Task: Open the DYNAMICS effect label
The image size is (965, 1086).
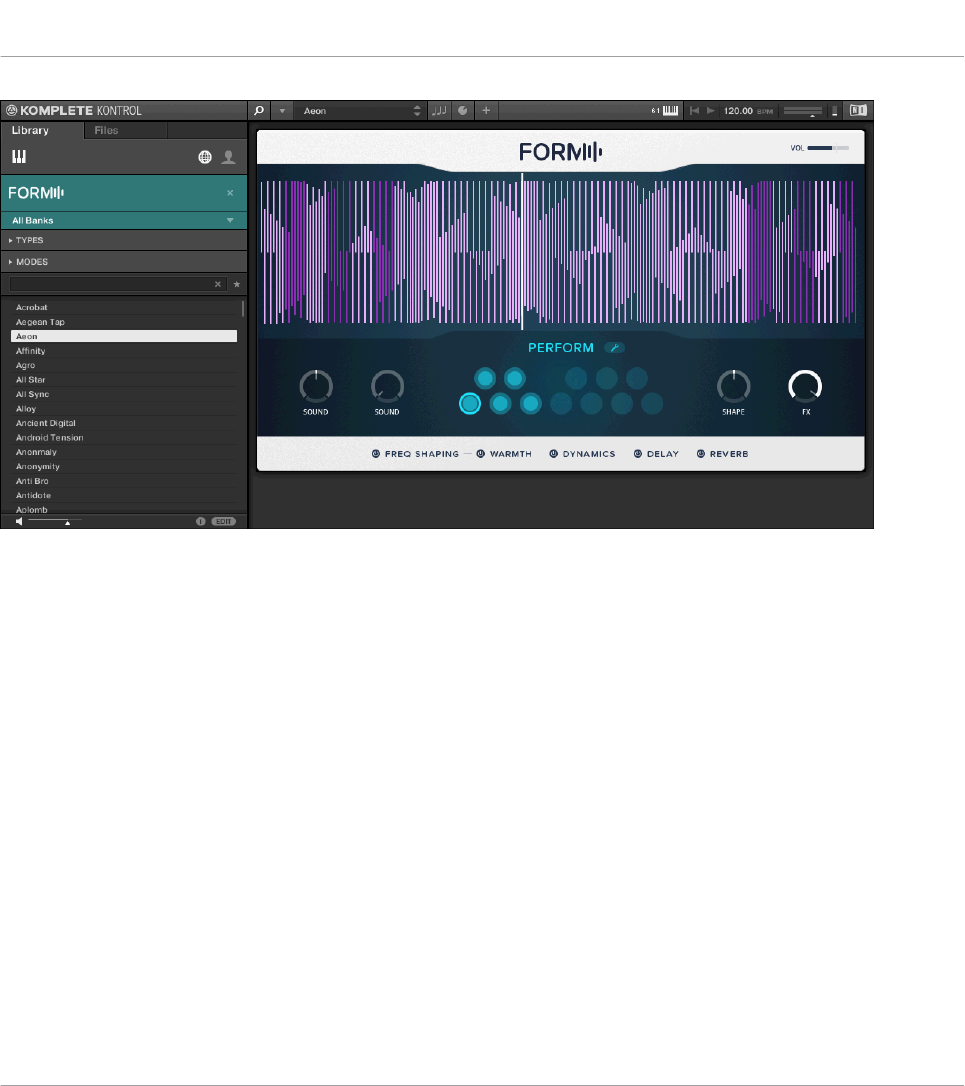Action: tap(589, 454)
